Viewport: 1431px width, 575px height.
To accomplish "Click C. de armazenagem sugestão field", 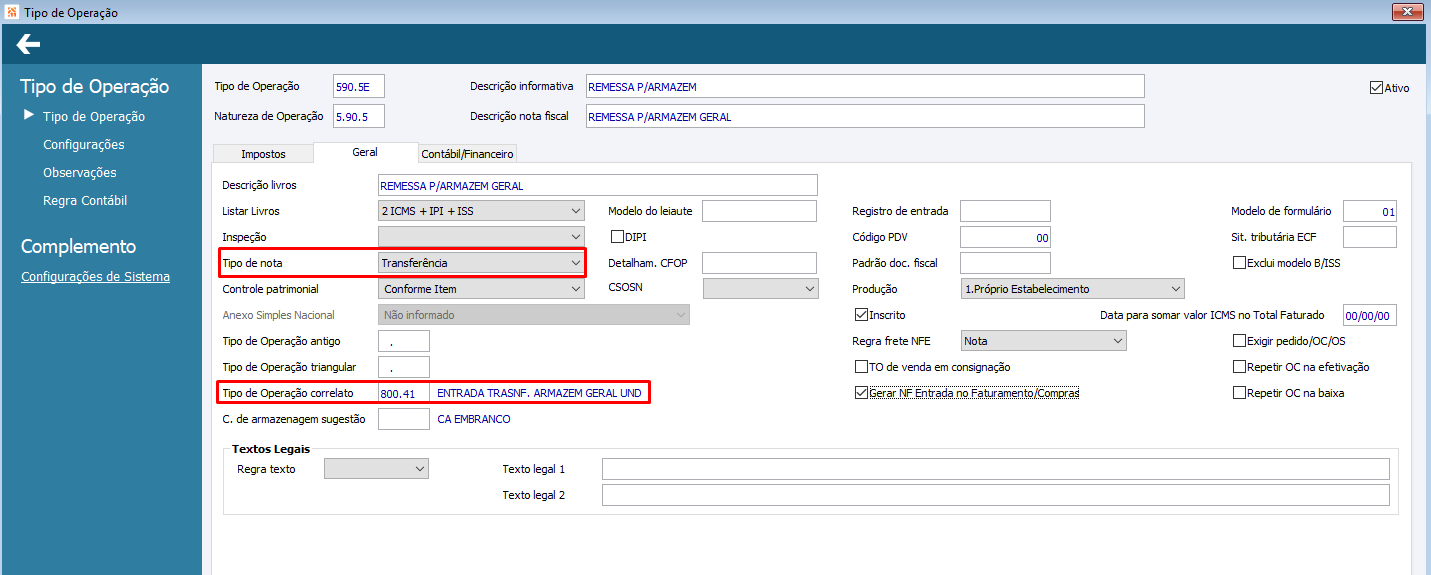I will pos(404,419).
